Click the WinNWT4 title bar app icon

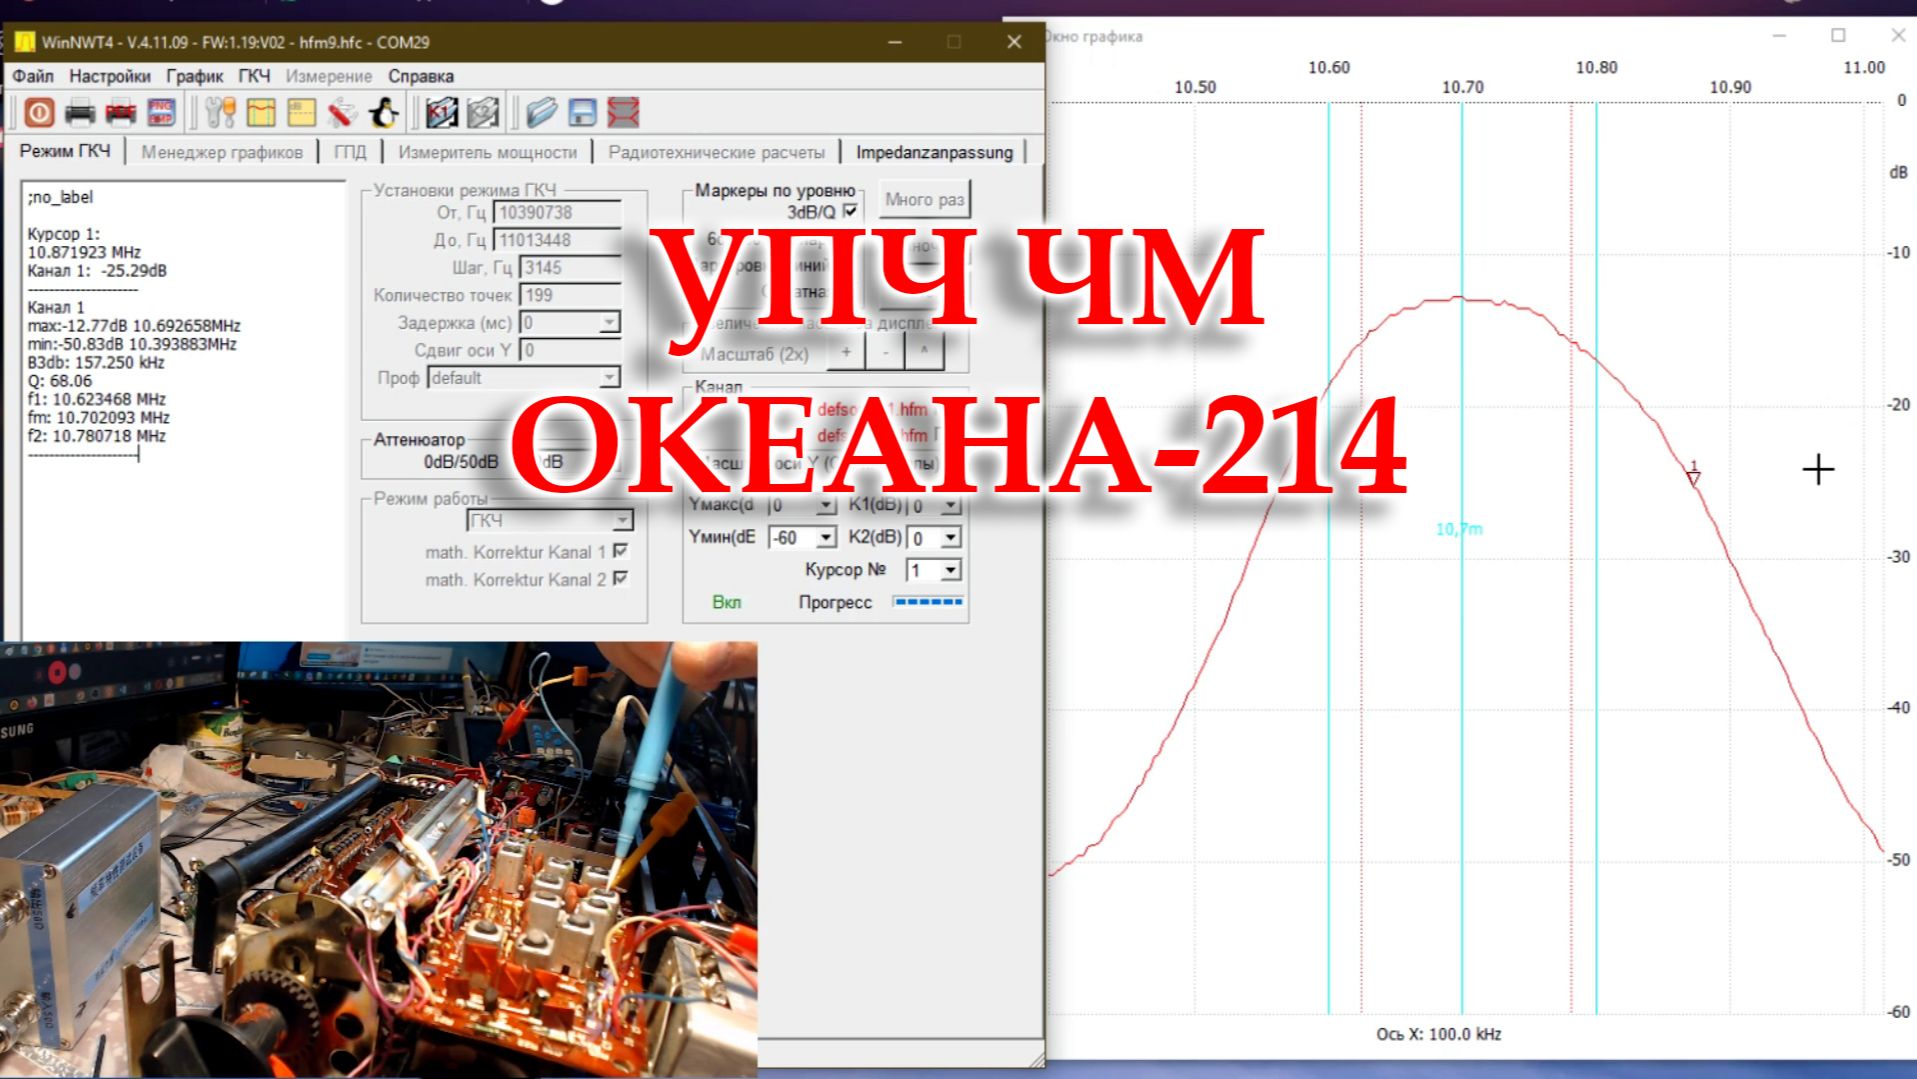click(x=24, y=42)
